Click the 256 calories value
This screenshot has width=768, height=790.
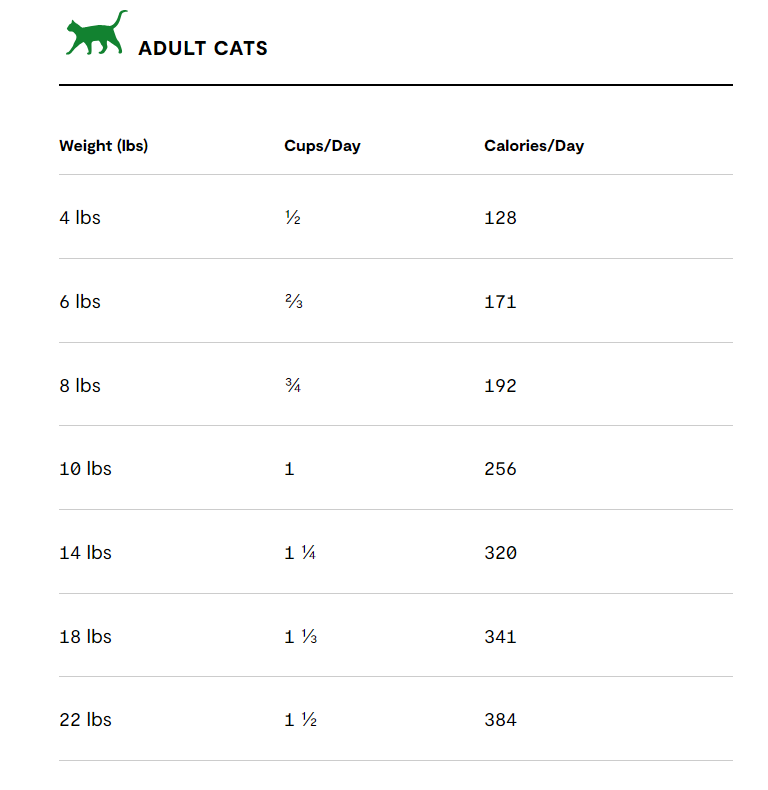click(x=500, y=469)
